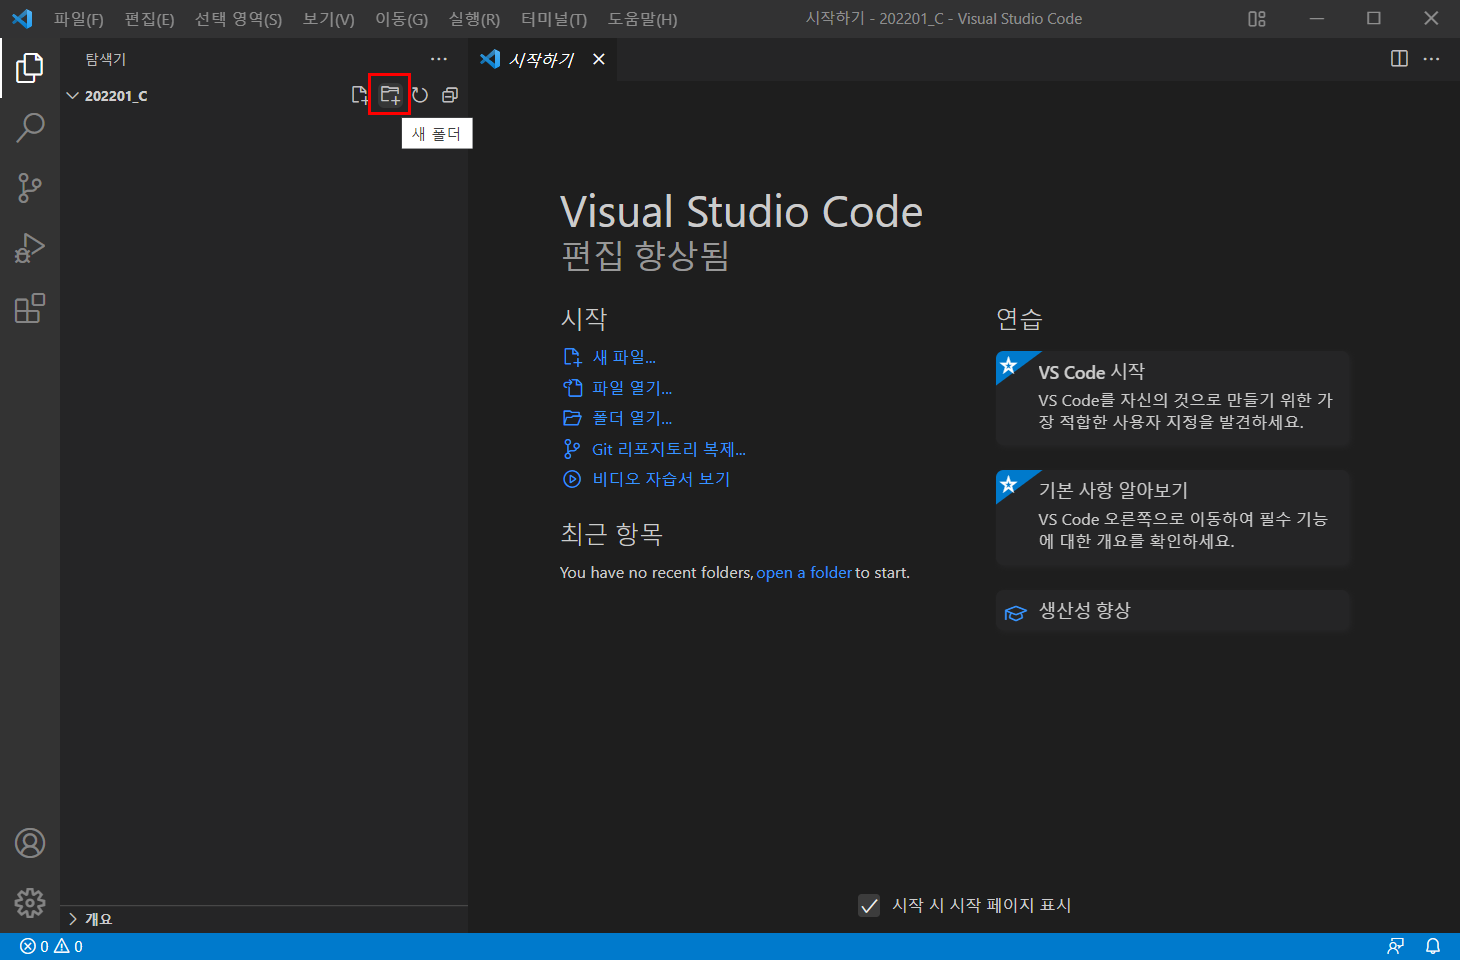
Task: Click the Git 리포지토리 복제... link
Action: tap(655, 449)
